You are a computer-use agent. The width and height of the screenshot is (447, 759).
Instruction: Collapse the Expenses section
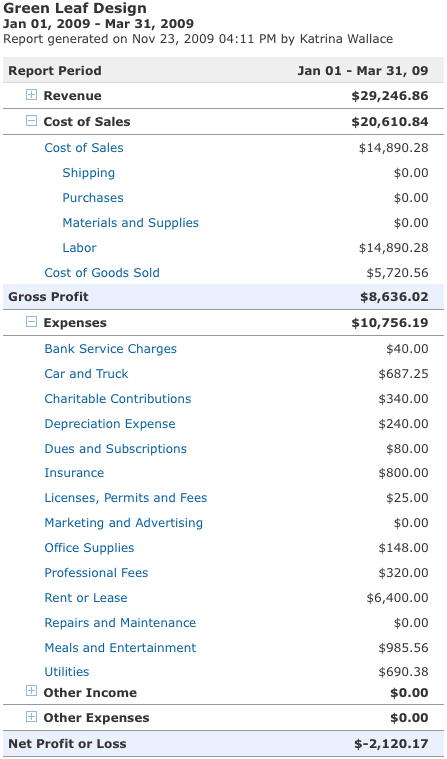[x=31, y=321]
